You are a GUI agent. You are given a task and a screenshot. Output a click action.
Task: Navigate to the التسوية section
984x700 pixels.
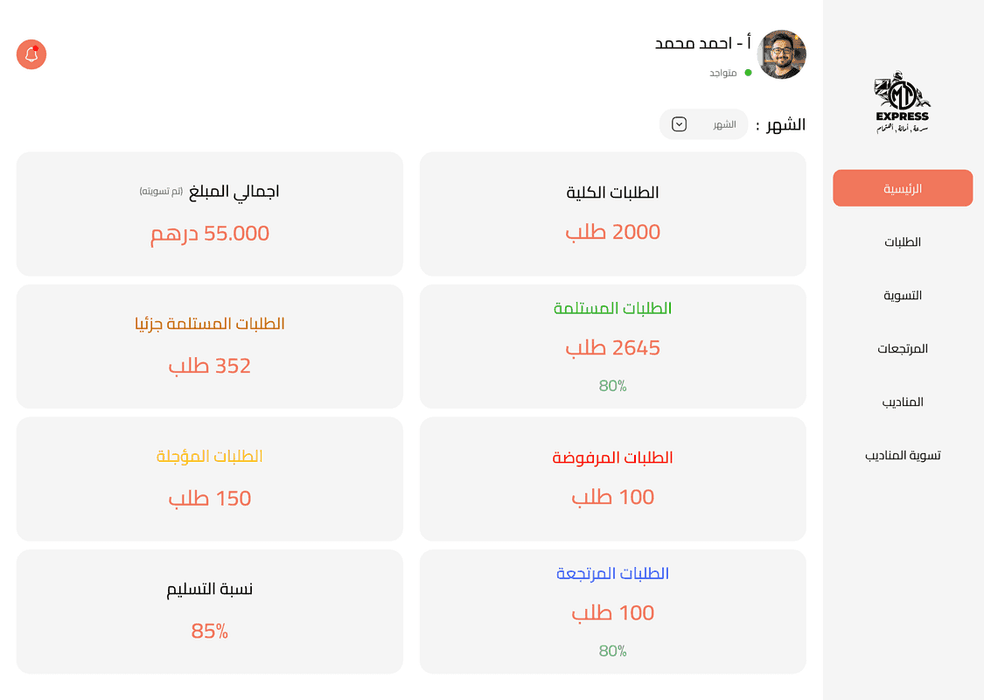pyautogui.click(x=903, y=295)
